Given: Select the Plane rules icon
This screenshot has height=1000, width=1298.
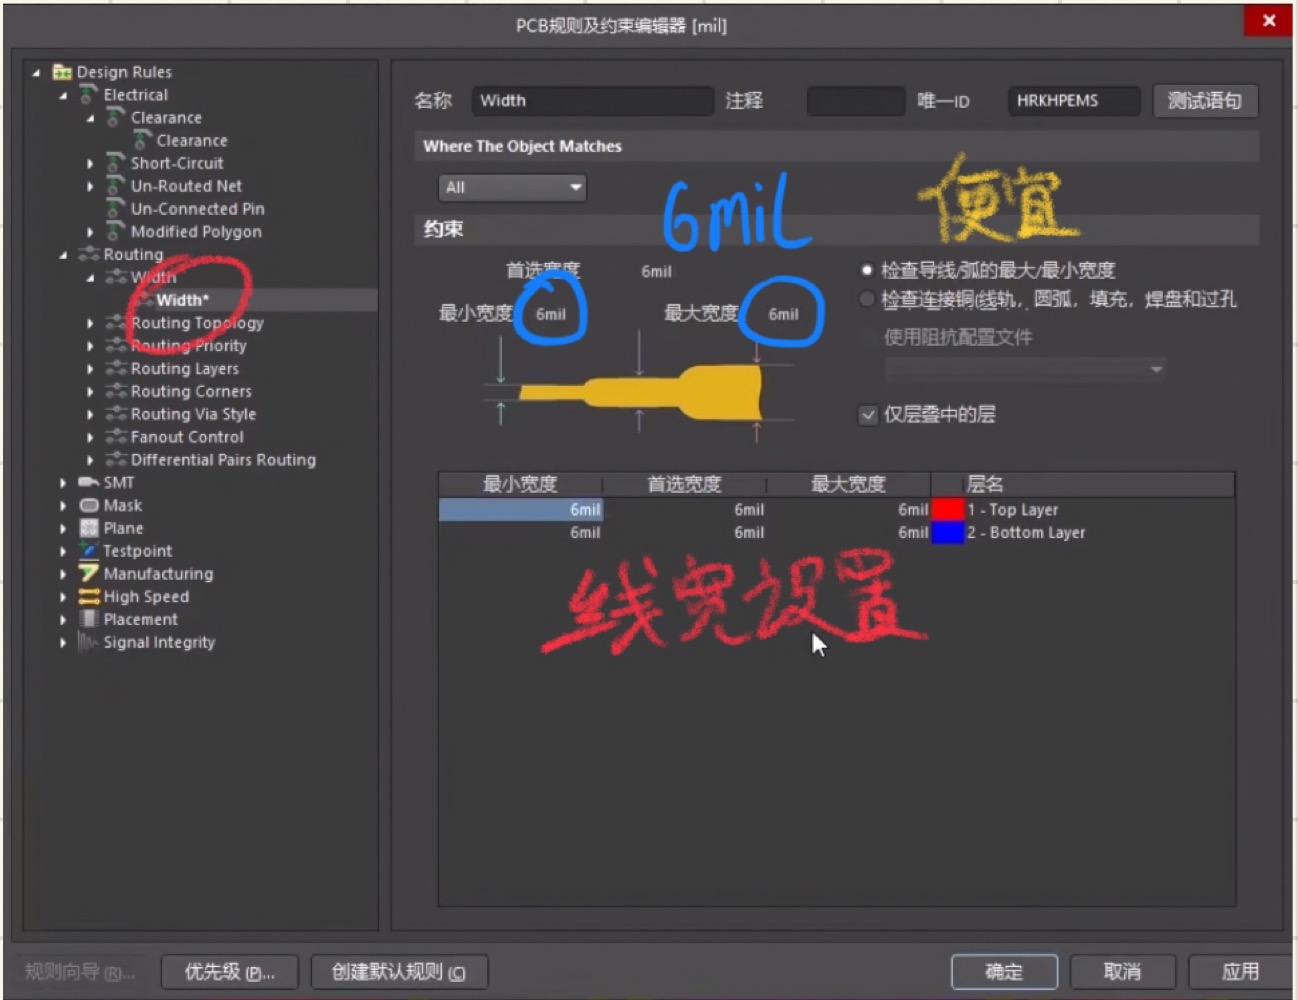Looking at the screenshot, I should [89, 528].
